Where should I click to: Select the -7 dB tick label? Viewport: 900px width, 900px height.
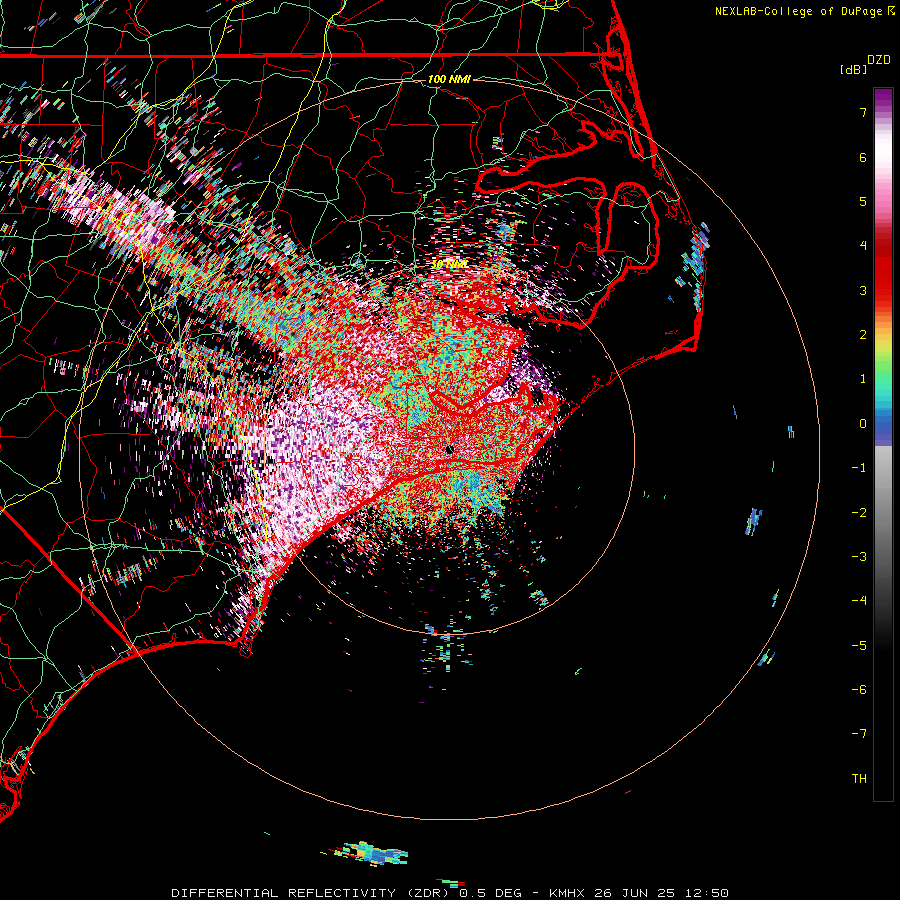(x=859, y=734)
